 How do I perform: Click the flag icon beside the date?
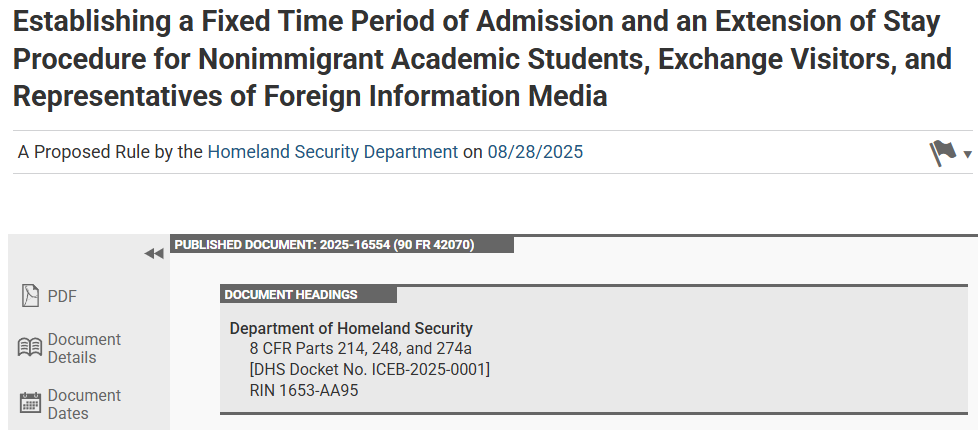click(942, 152)
